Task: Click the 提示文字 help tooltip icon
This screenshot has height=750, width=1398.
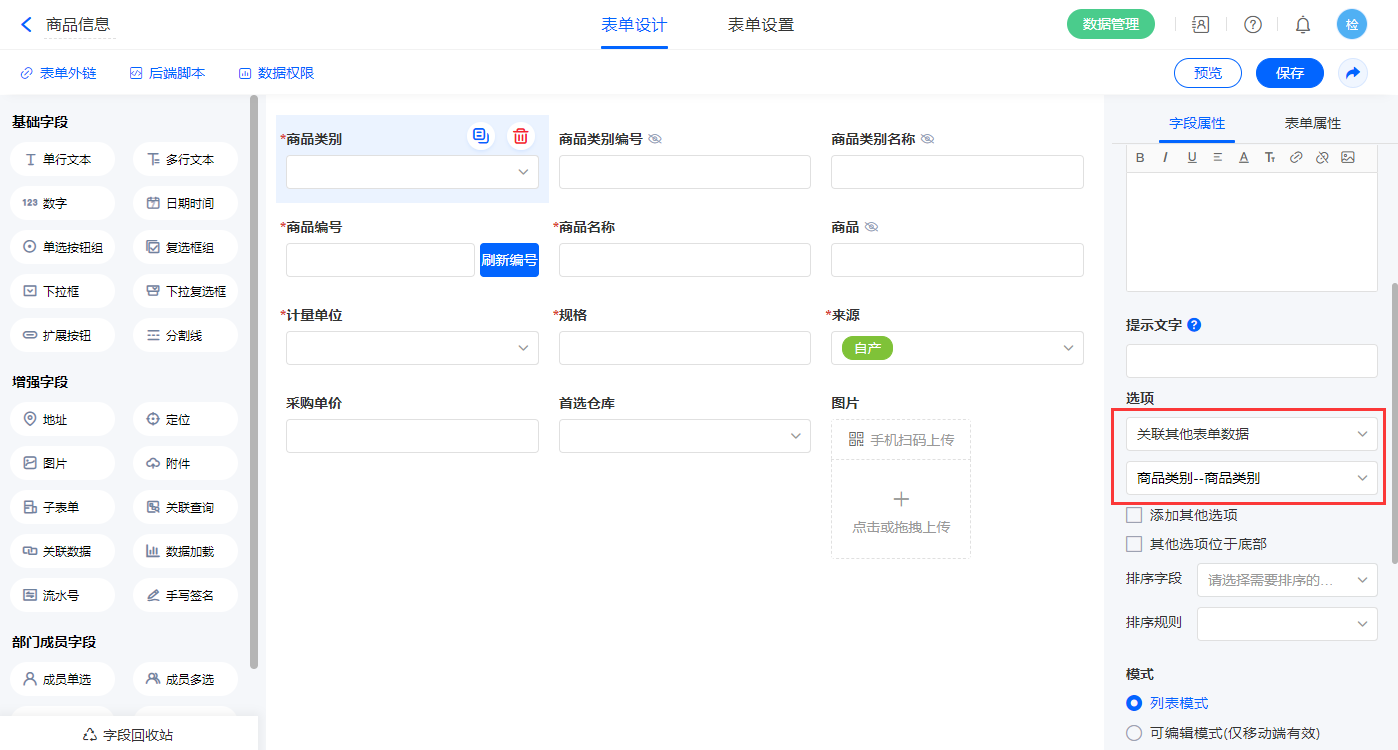Action: [x=1194, y=325]
